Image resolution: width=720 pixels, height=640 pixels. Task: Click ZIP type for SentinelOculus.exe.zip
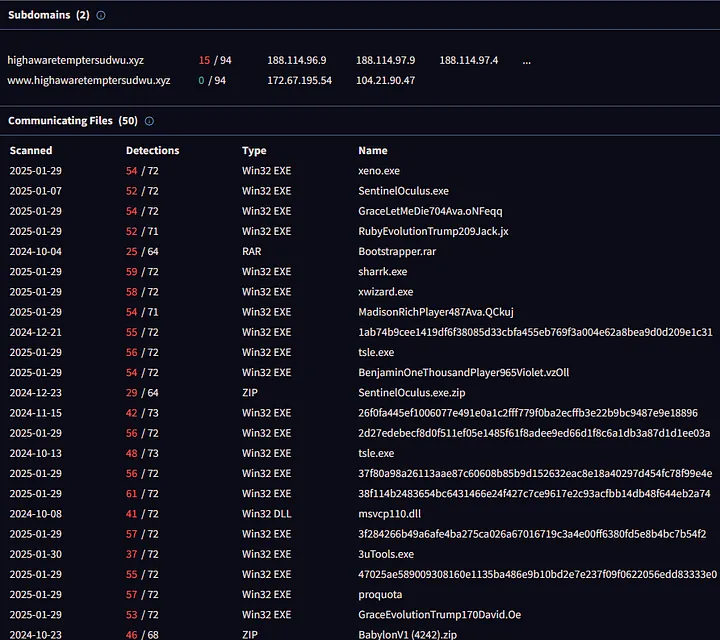click(249, 393)
